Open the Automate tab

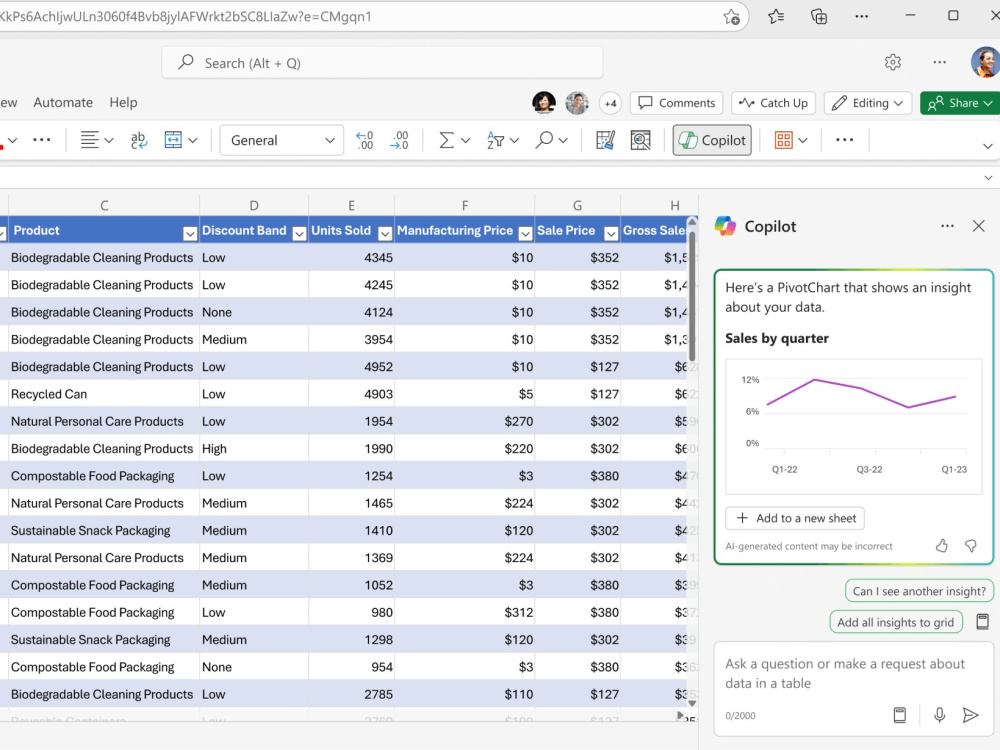[62, 103]
